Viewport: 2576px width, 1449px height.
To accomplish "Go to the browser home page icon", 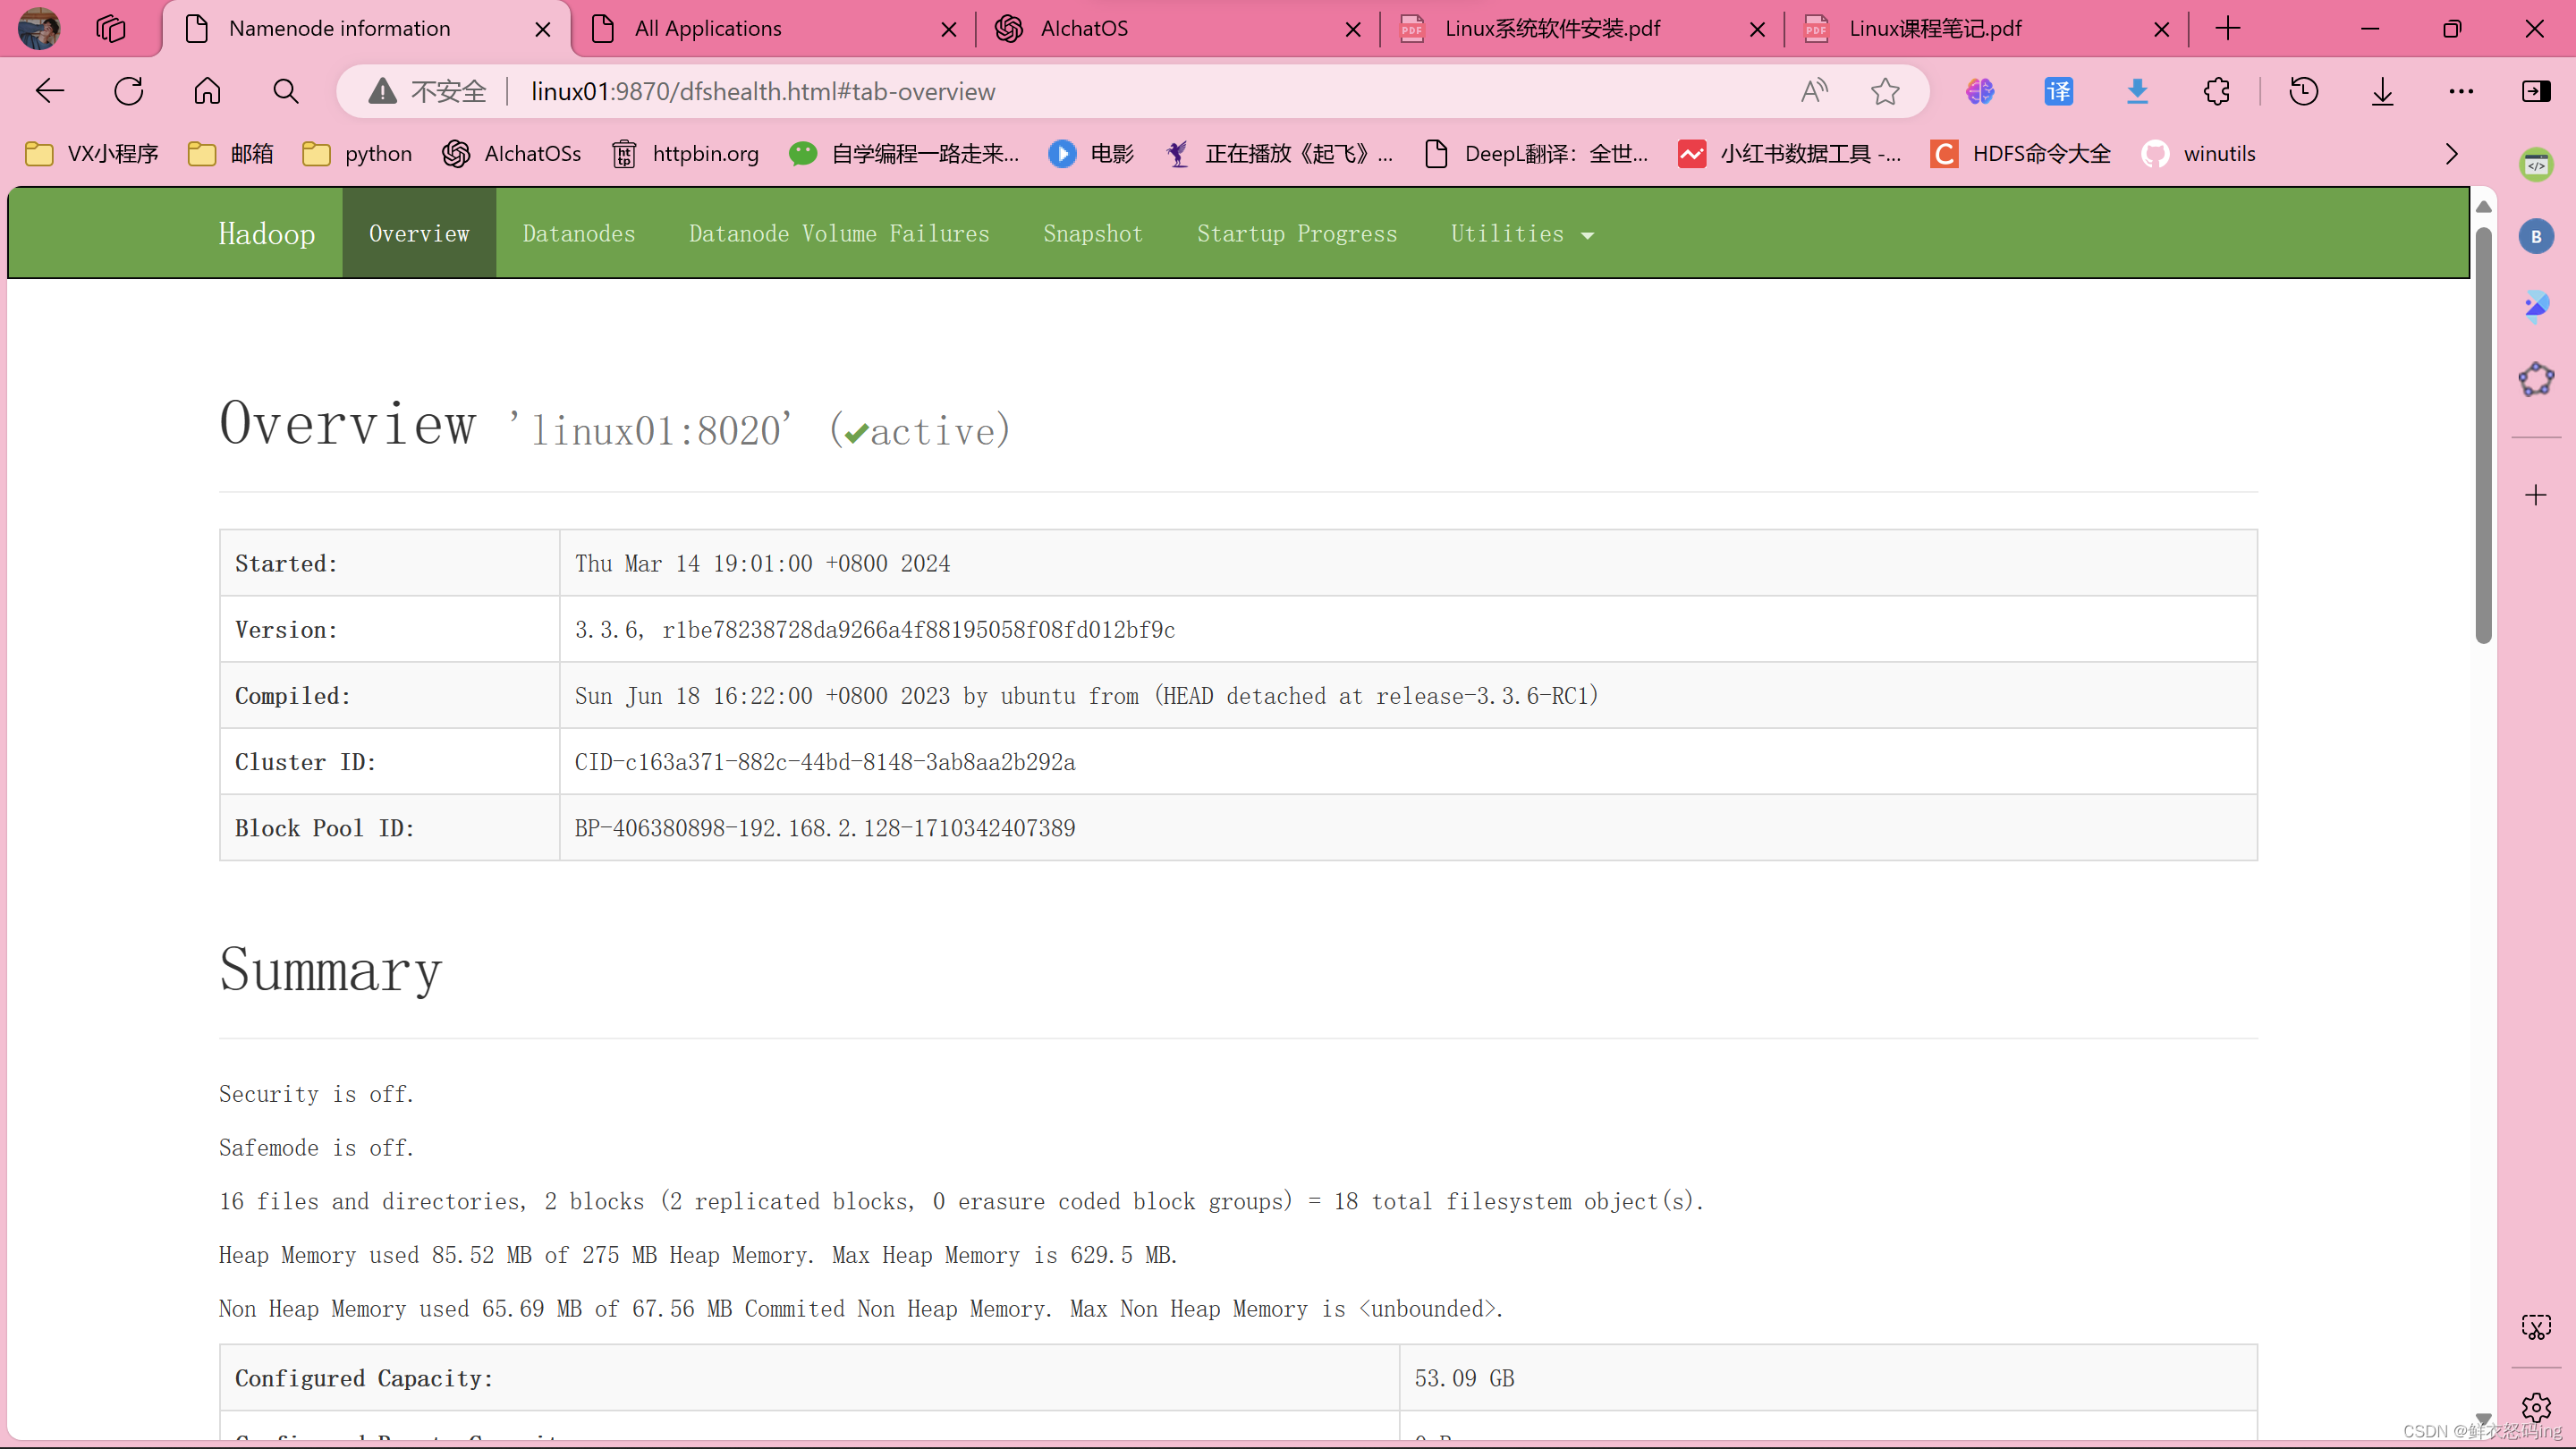I will pos(207,91).
